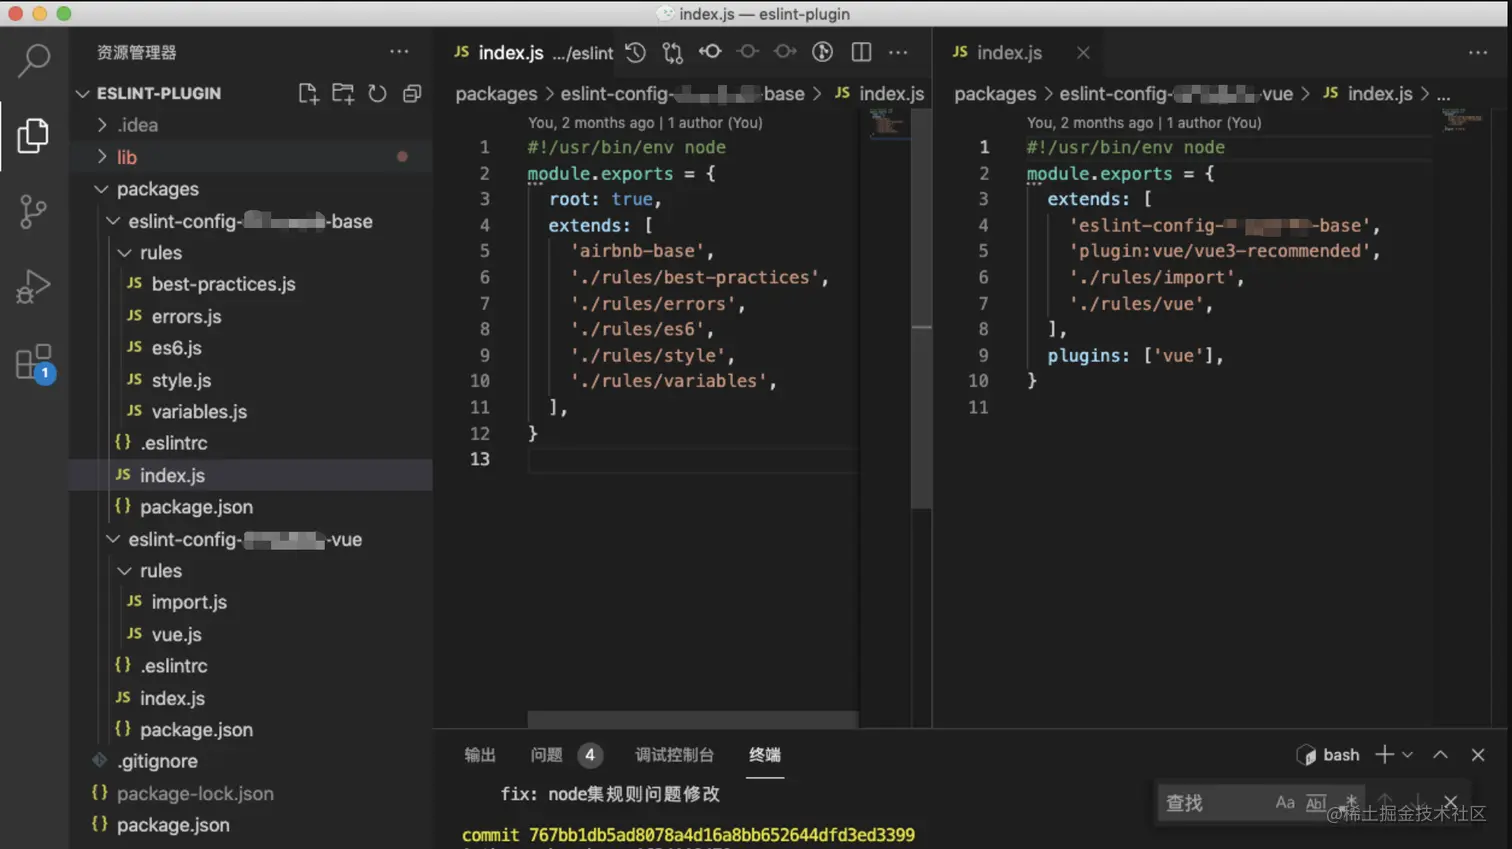This screenshot has width=1512, height=849.
Task: Open the Explorer view in activity bar
Action: coord(33,136)
